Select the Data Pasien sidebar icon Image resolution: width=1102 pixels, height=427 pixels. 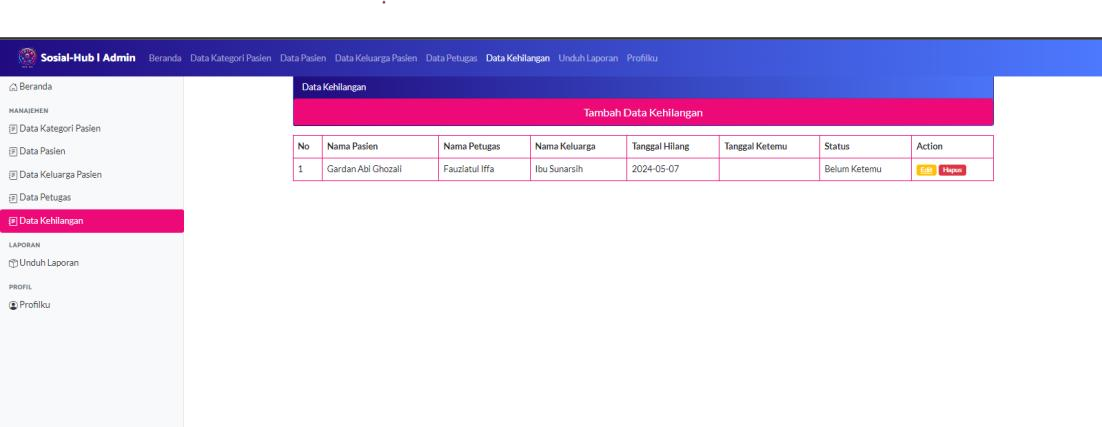click(x=7, y=151)
